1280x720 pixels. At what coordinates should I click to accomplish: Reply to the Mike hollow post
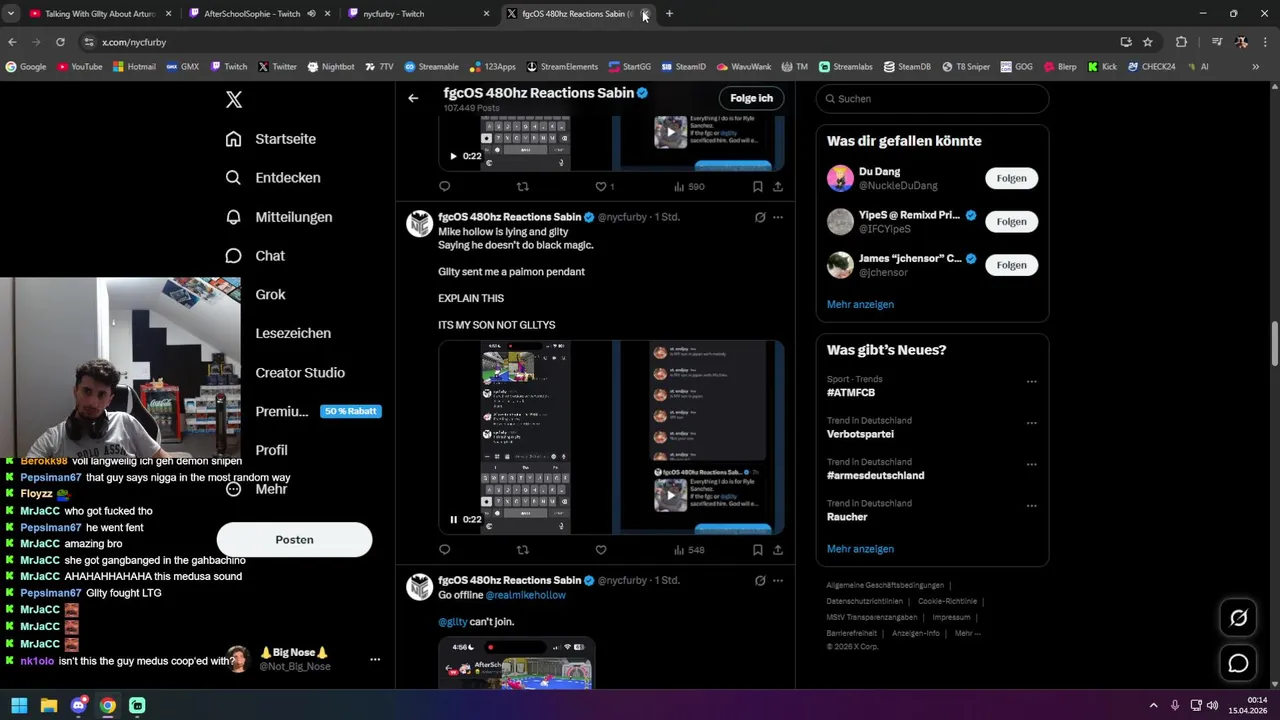coord(445,550)
